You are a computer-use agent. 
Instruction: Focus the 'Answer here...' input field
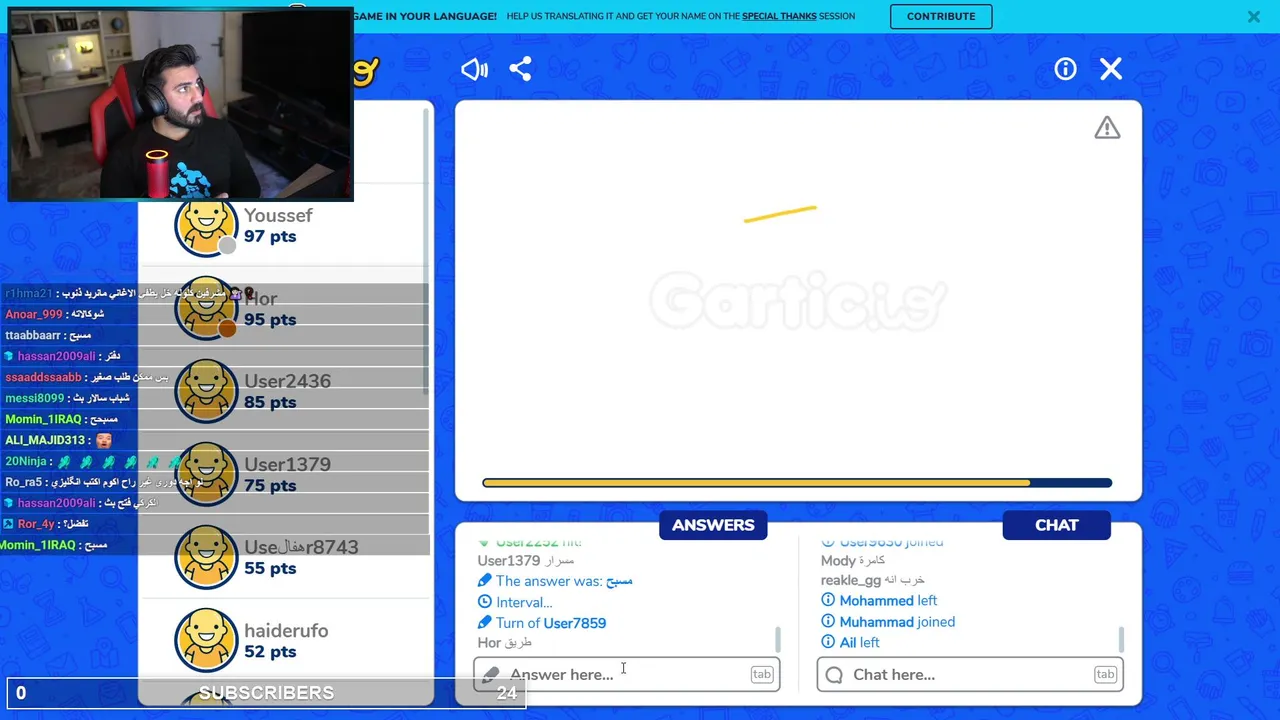click(x=627, y=674)
